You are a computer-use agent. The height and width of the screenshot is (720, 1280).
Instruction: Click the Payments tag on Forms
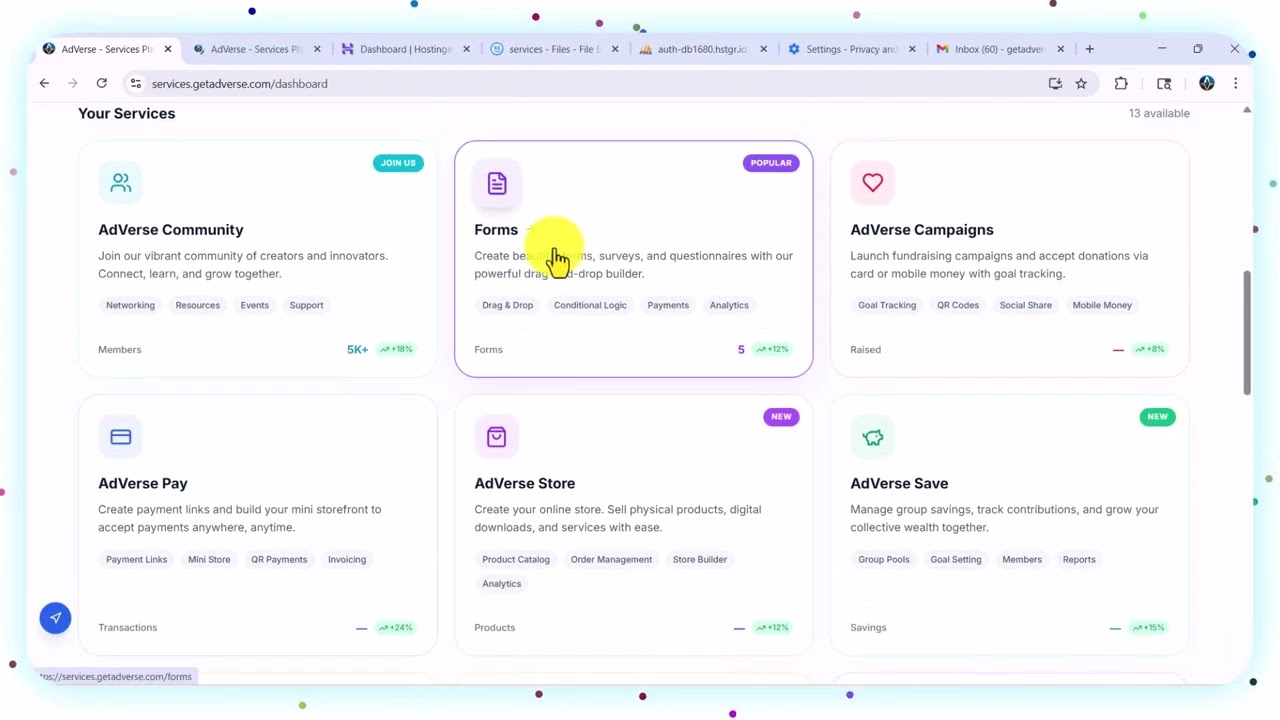click(668, 305)
